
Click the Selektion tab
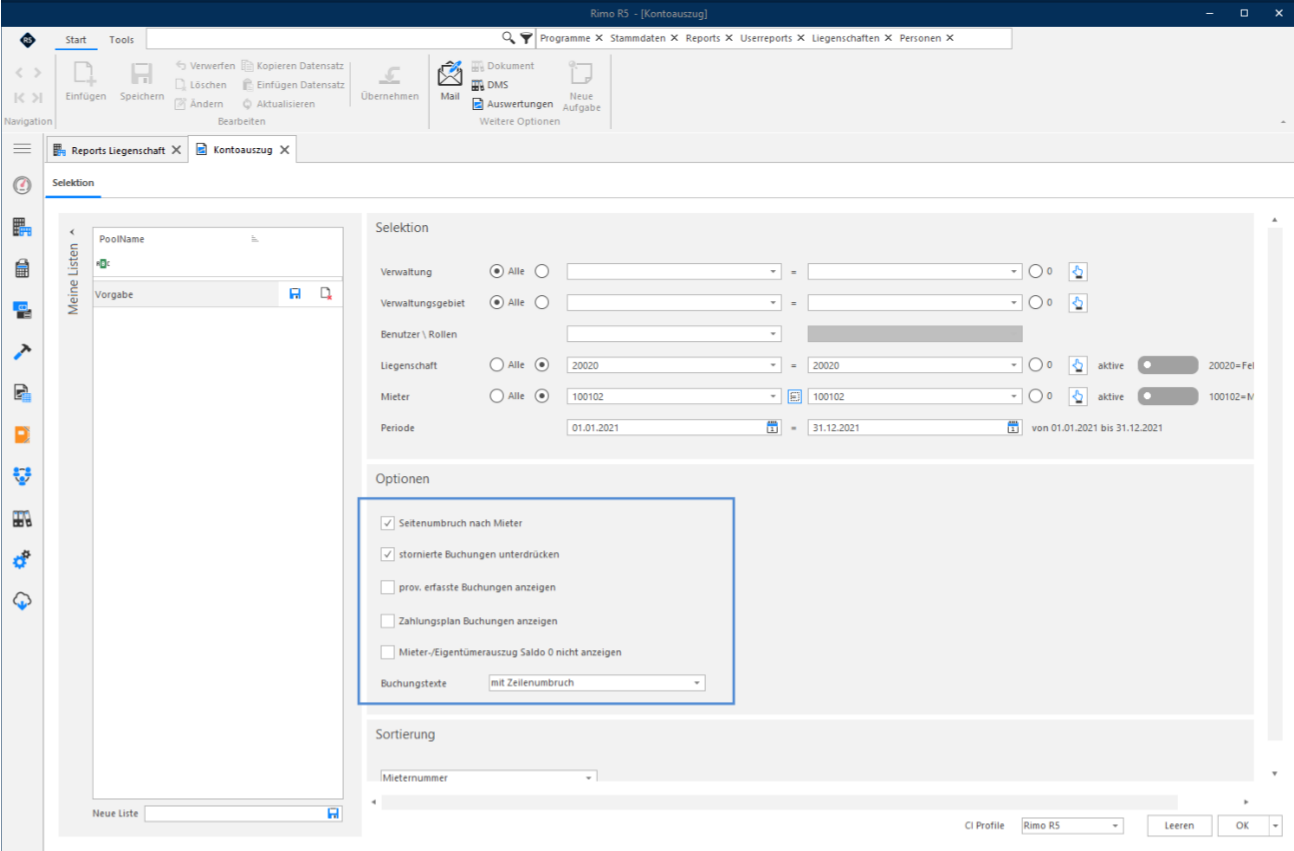(x=73, y=183)
